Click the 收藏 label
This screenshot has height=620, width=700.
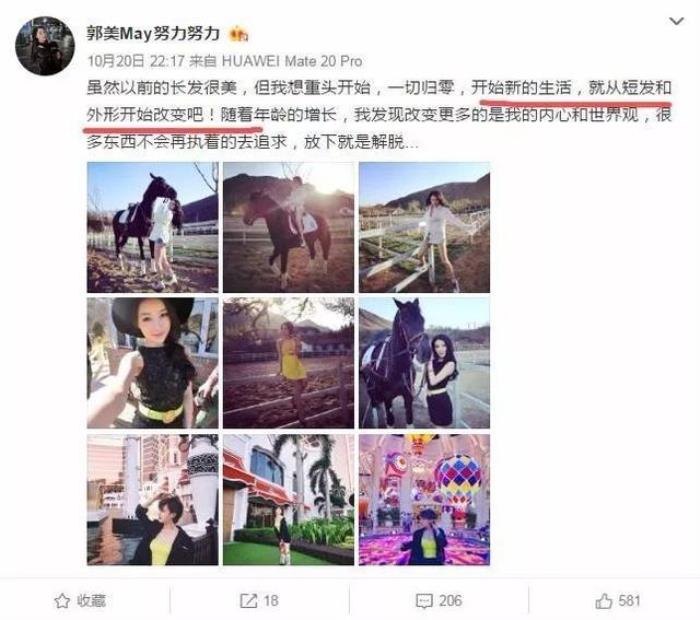pyautogui.click(x=91, y=601)
